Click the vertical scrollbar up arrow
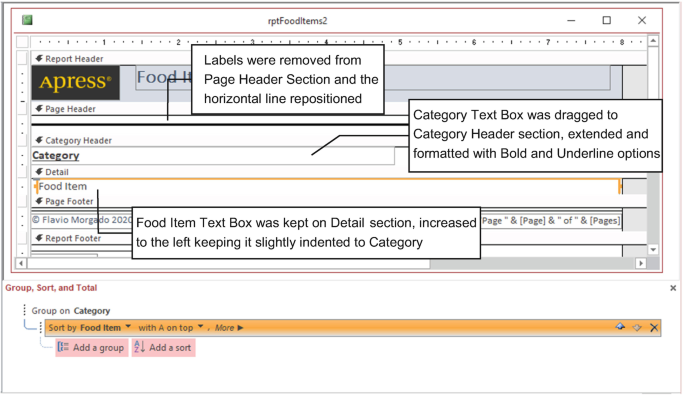The height and width of the screenshot is (396, 685). [x=653, y=41]
